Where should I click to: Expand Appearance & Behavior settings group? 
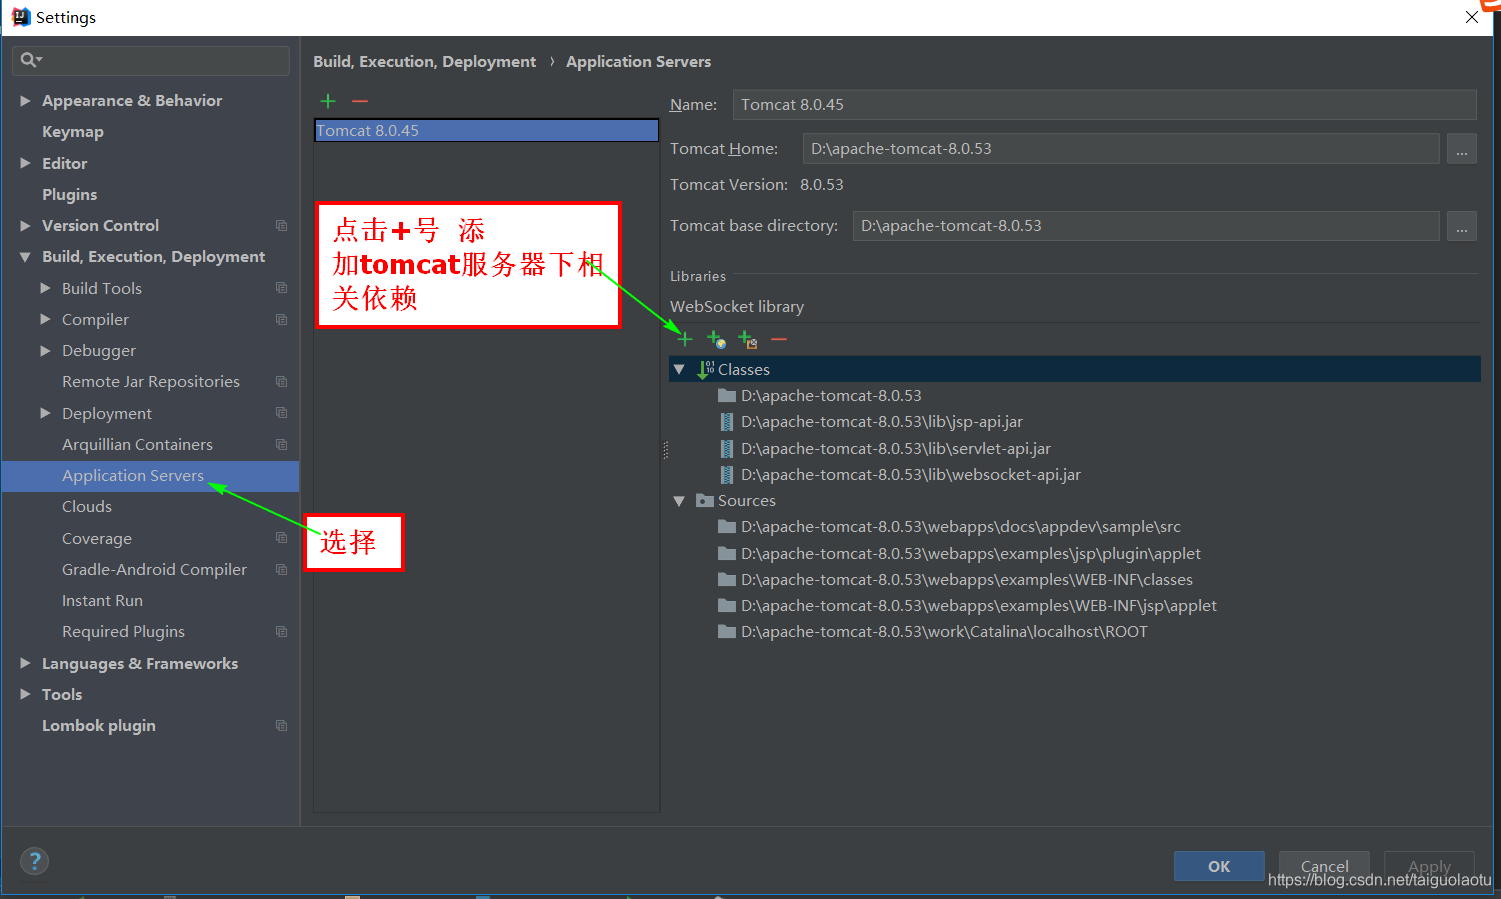coord(25,101)
